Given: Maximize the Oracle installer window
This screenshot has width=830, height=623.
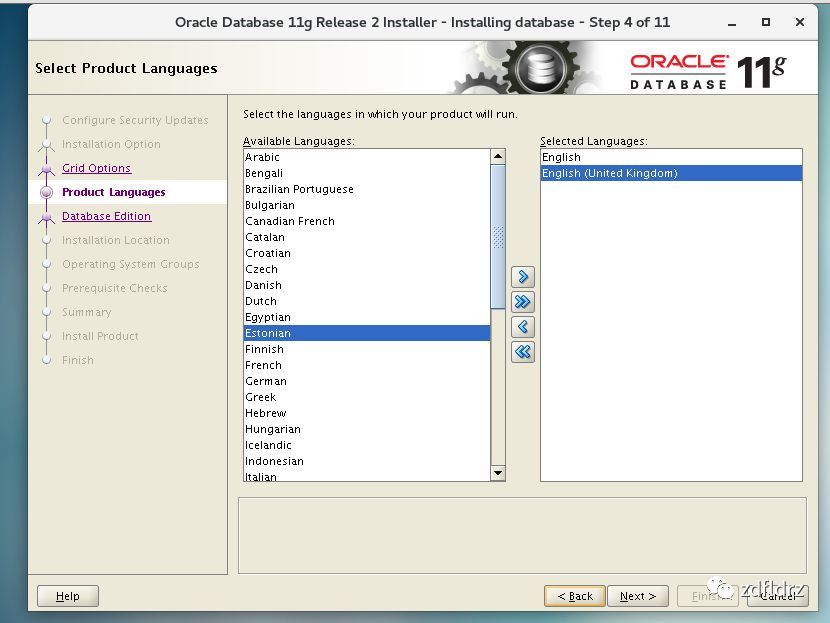Looking at the screenshot, I should (x=765, y=22).
